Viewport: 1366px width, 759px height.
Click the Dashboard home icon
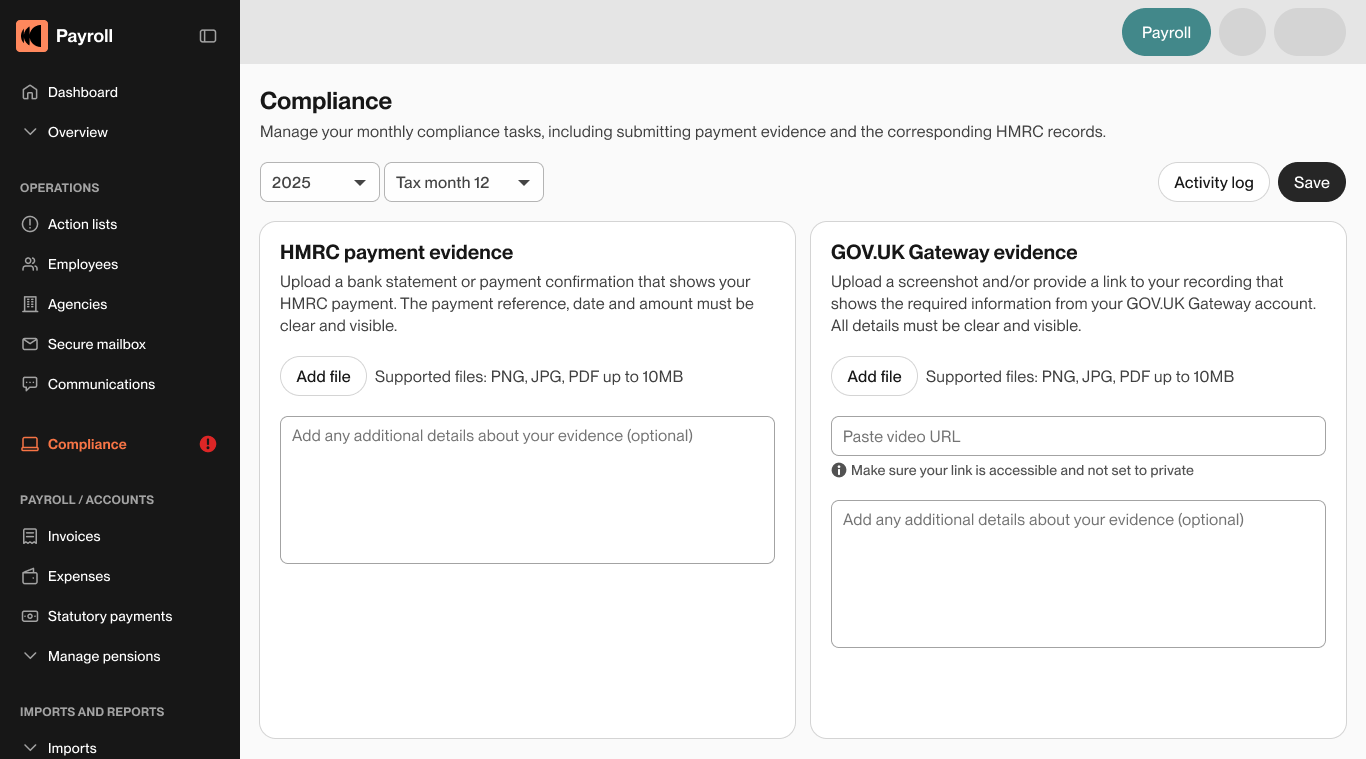30,92
